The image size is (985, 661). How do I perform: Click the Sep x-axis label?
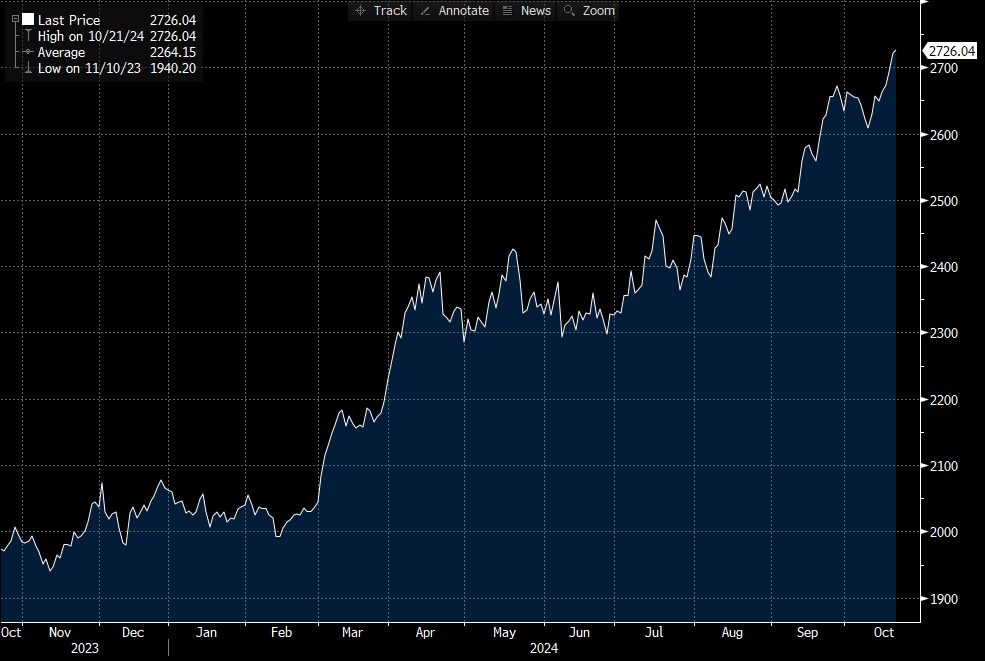tap(807, 633)
